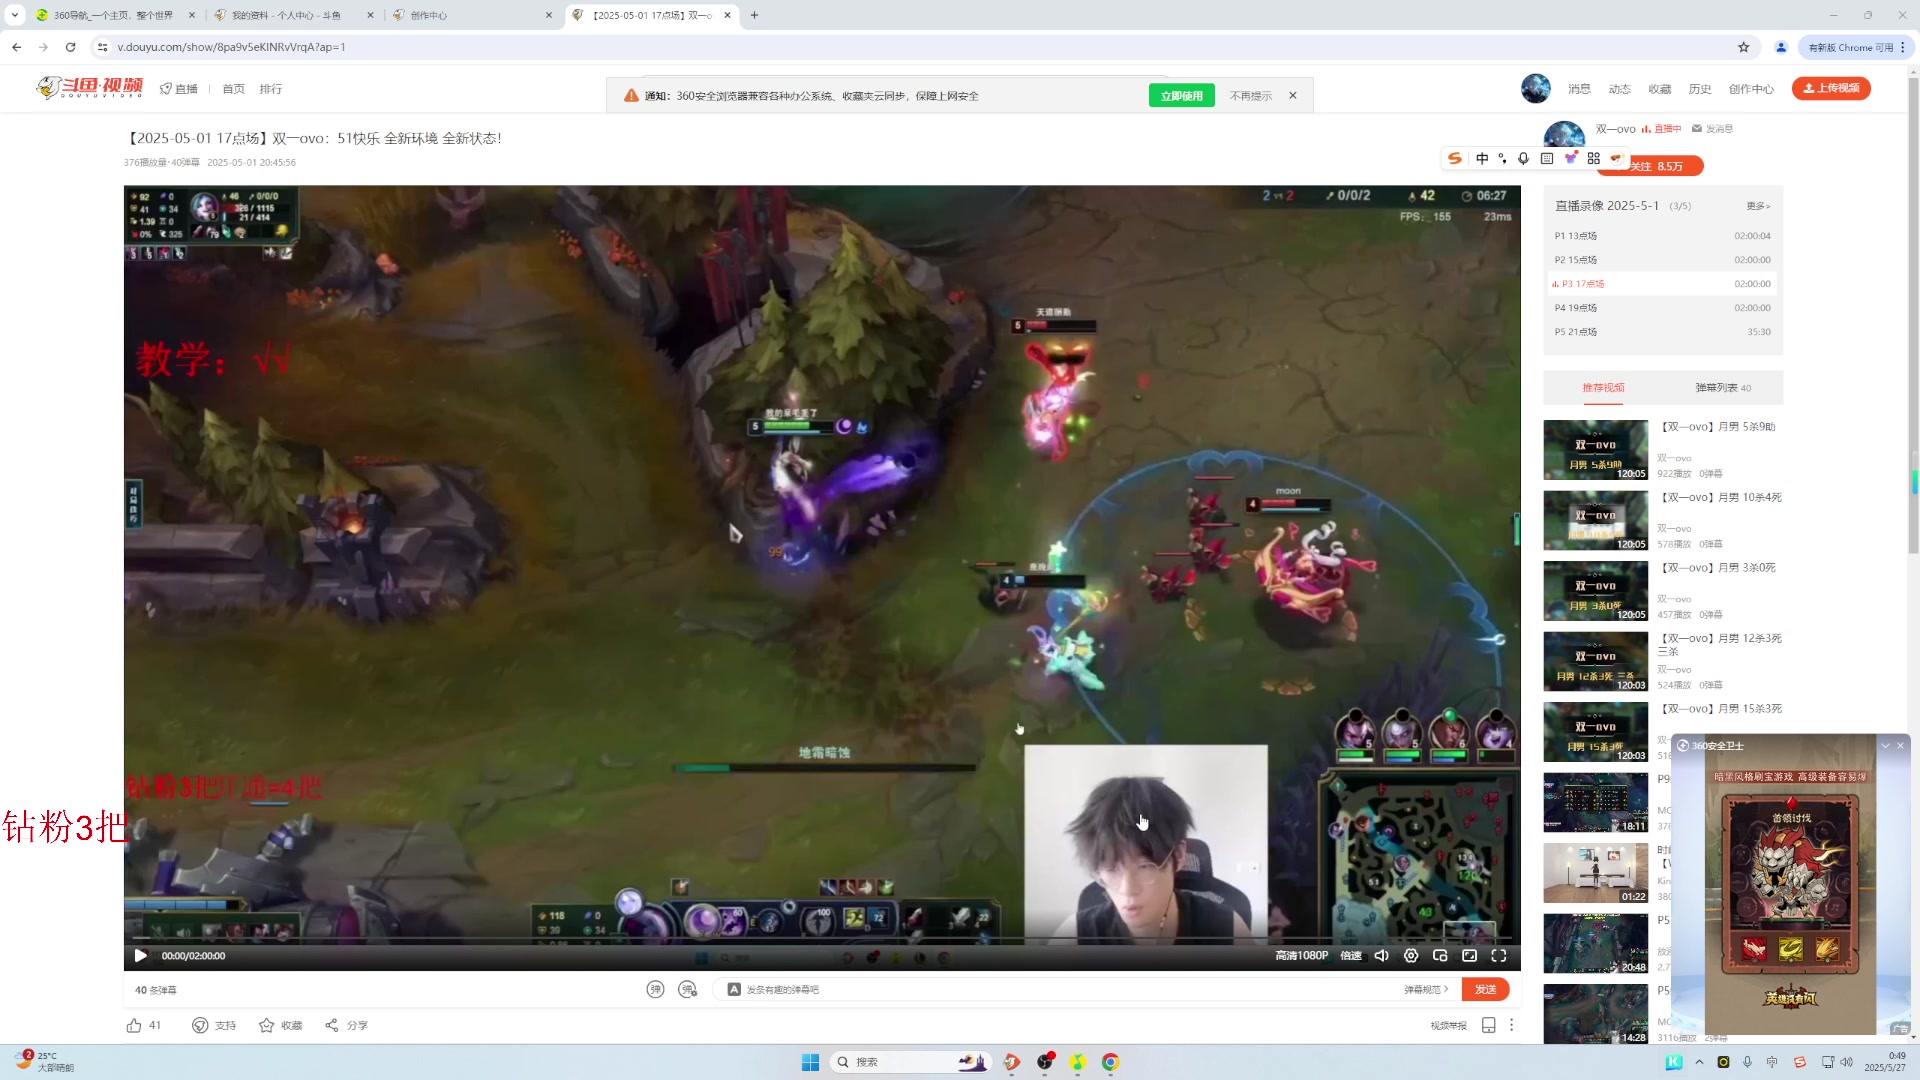Switch to the 弹幕列表 tab
1920x1080 pixels.
1722,387
